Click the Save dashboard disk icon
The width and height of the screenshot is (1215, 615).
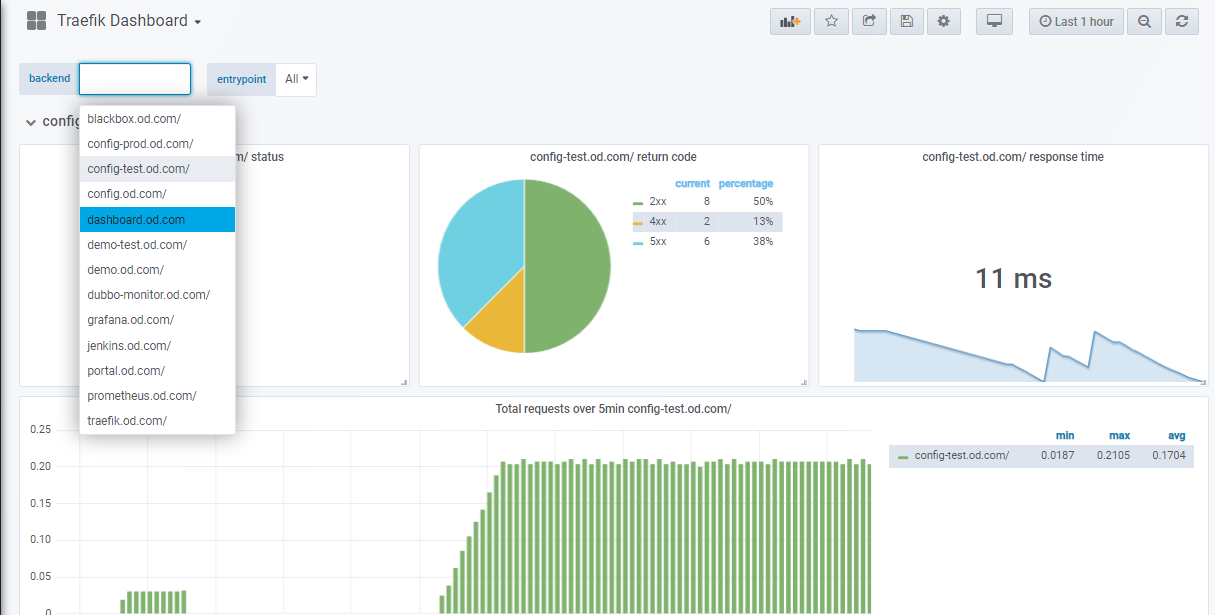(906, 21)
